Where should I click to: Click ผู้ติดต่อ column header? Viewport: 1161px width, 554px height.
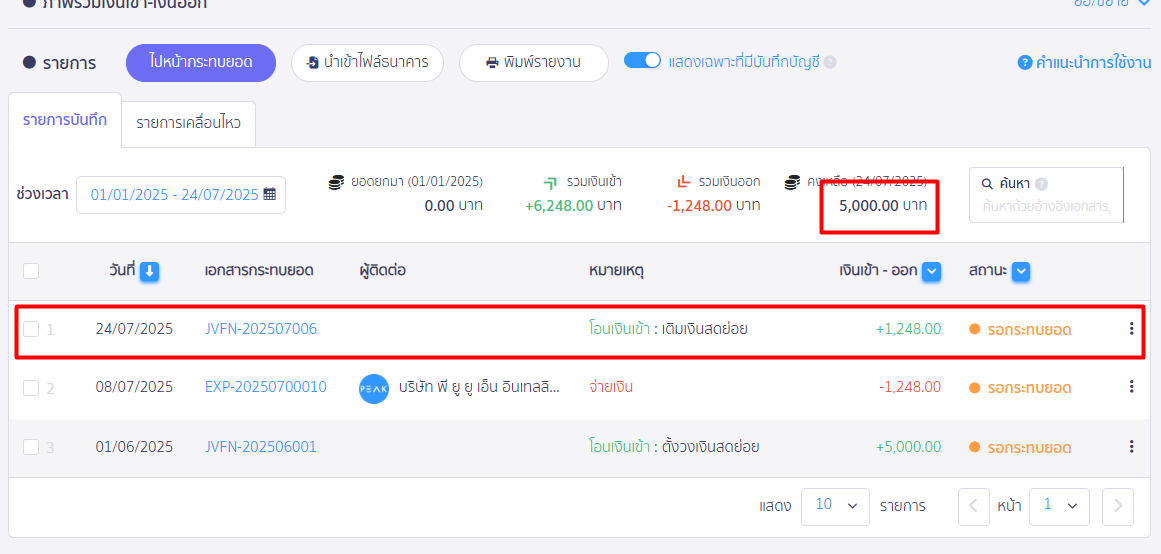(382, 272)
